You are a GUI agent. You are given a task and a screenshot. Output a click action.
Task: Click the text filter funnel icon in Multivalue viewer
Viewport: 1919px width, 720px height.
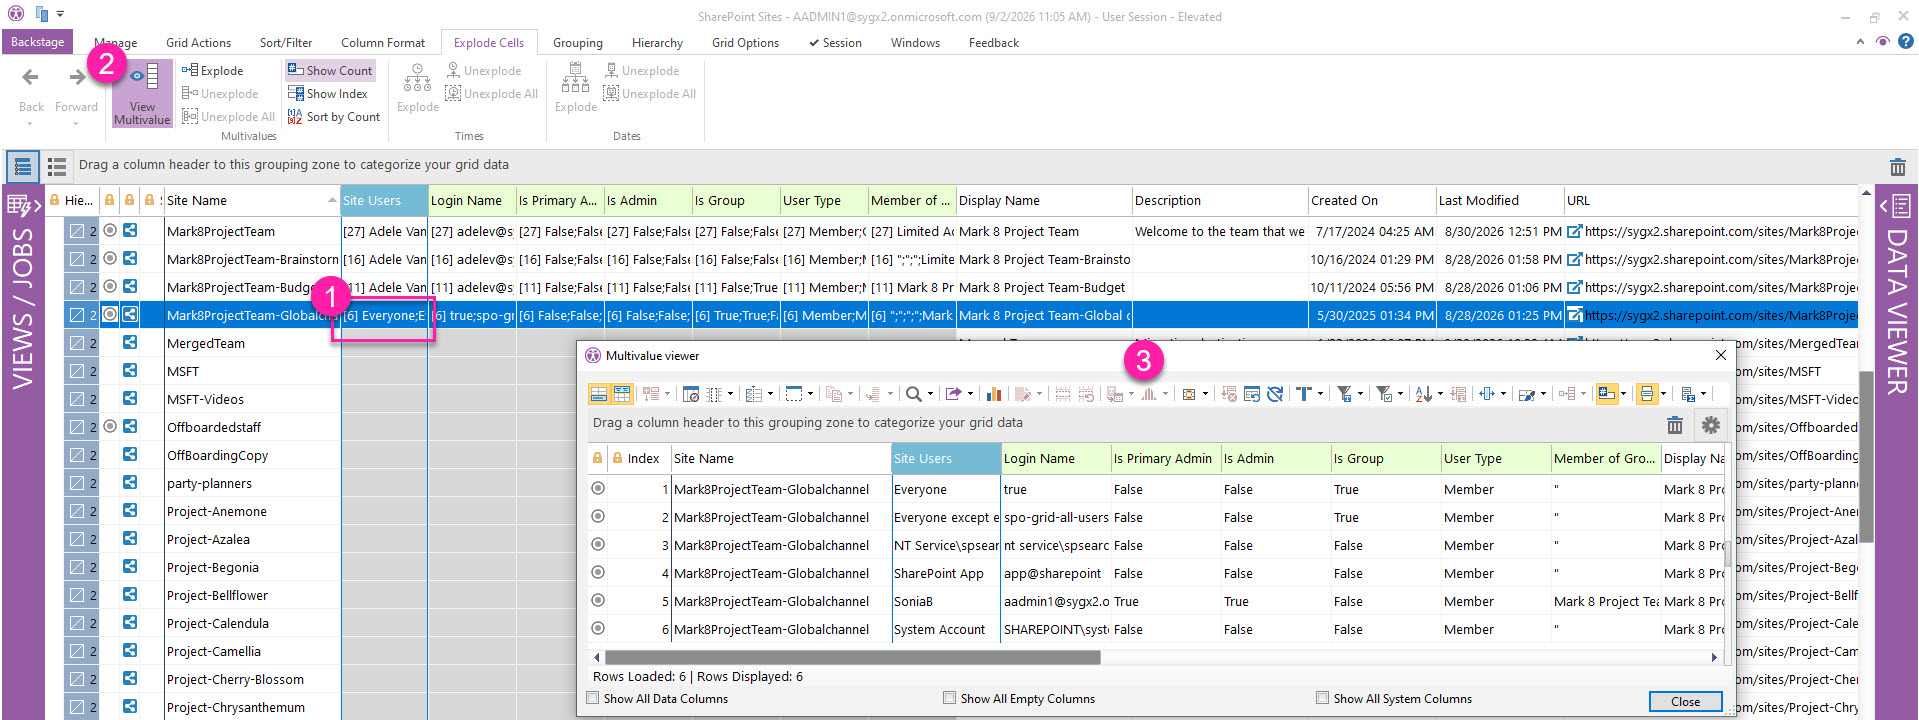pos(1345,394)
